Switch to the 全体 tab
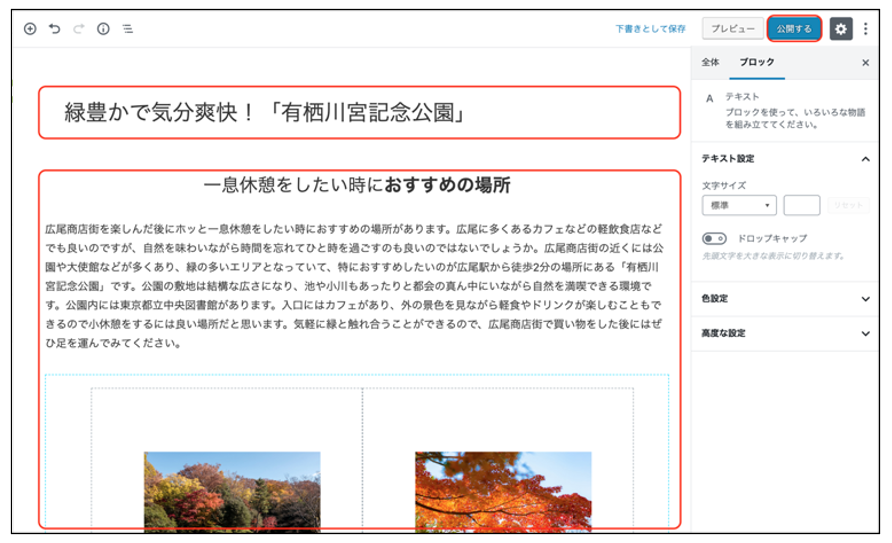Viewport: 892px width, 543px height. 710,62
